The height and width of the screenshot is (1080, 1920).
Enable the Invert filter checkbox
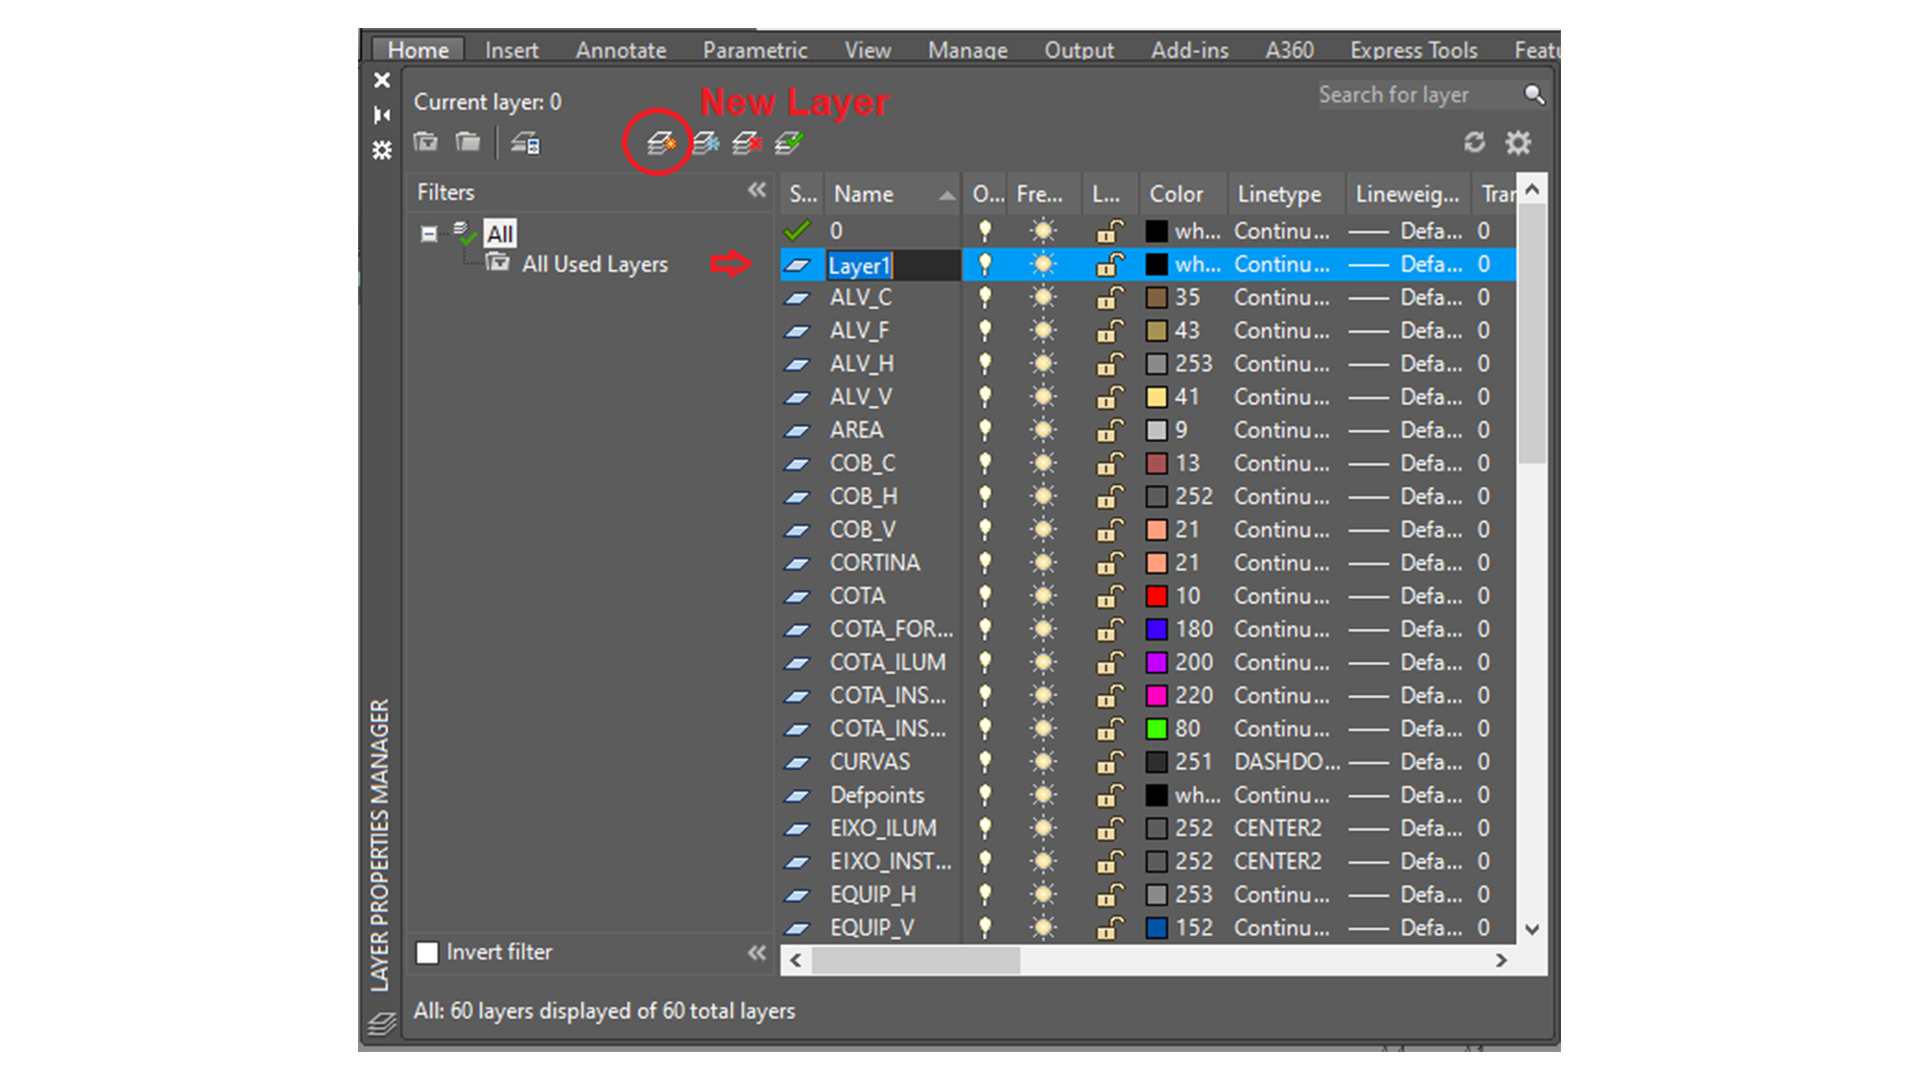pyautogui.click(x=427, y=952)
